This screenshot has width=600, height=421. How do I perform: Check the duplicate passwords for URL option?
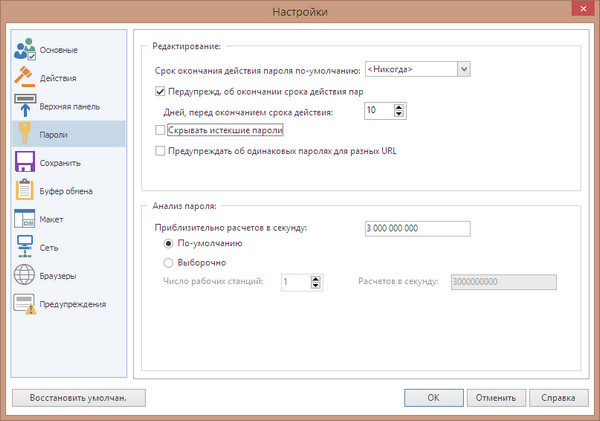coord(161,152)
